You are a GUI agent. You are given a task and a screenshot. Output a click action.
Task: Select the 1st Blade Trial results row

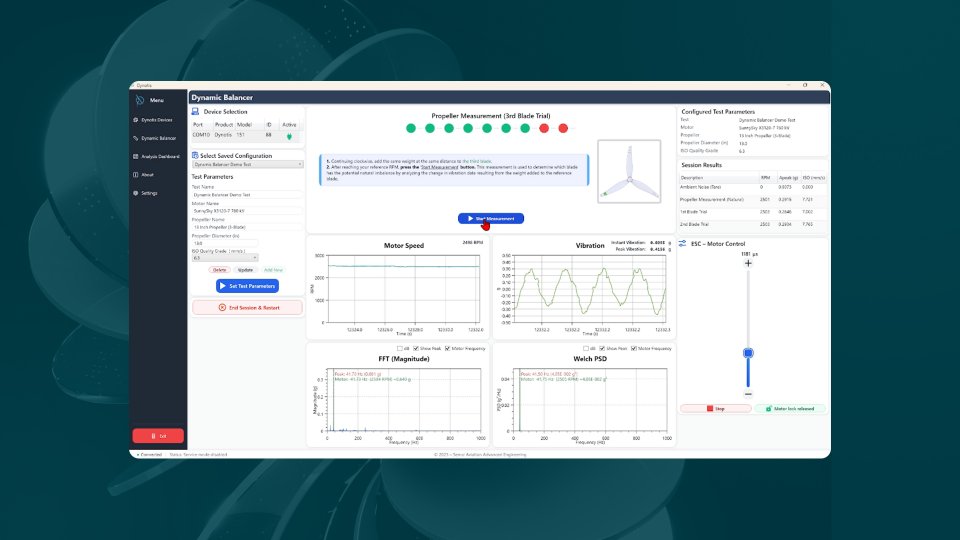point(752,212)
